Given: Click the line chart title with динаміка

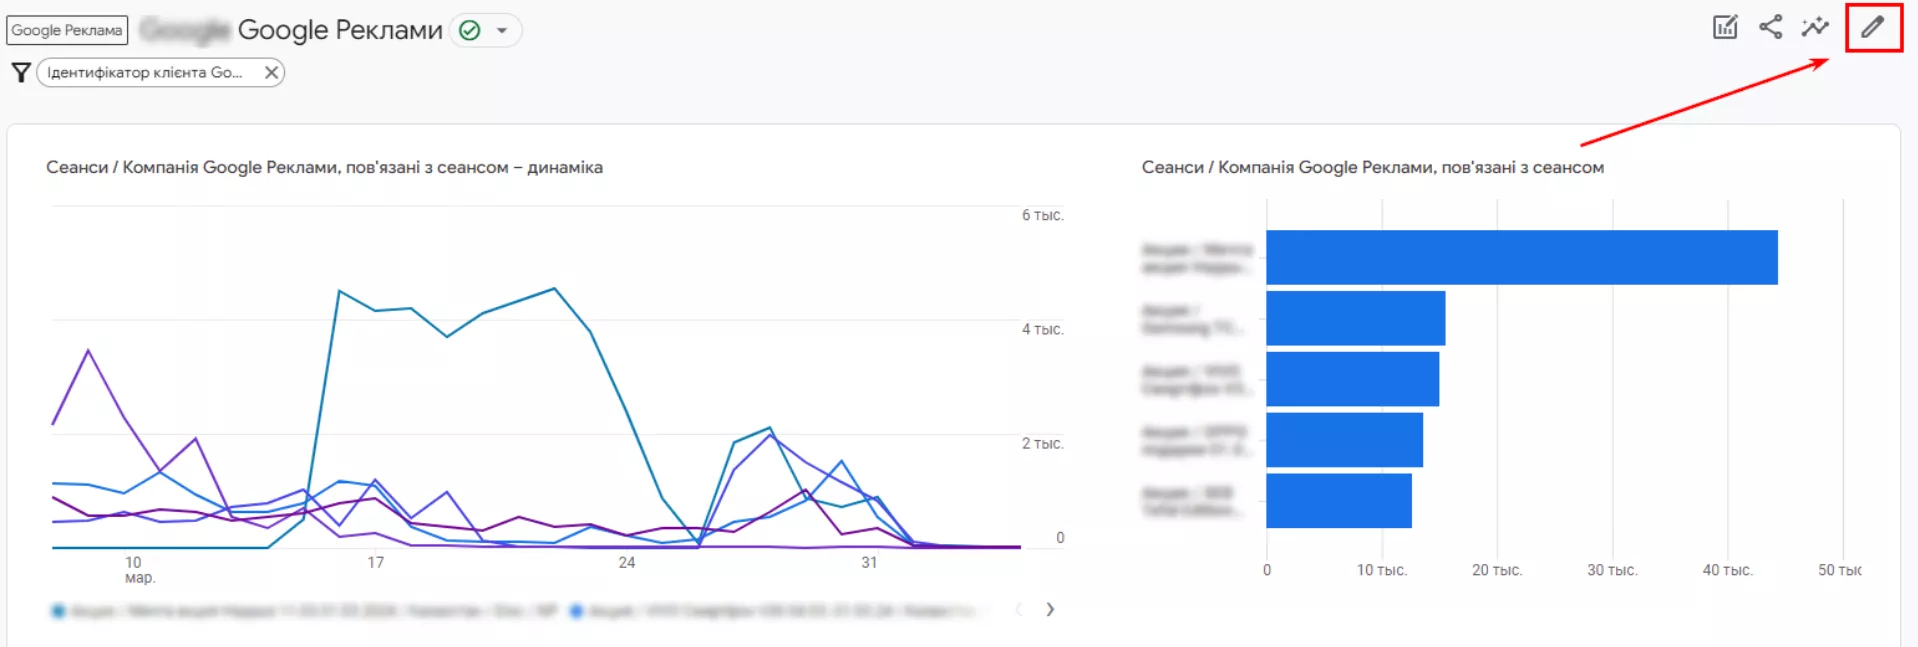Looking at the screenshot, I should tap(324, 167).
